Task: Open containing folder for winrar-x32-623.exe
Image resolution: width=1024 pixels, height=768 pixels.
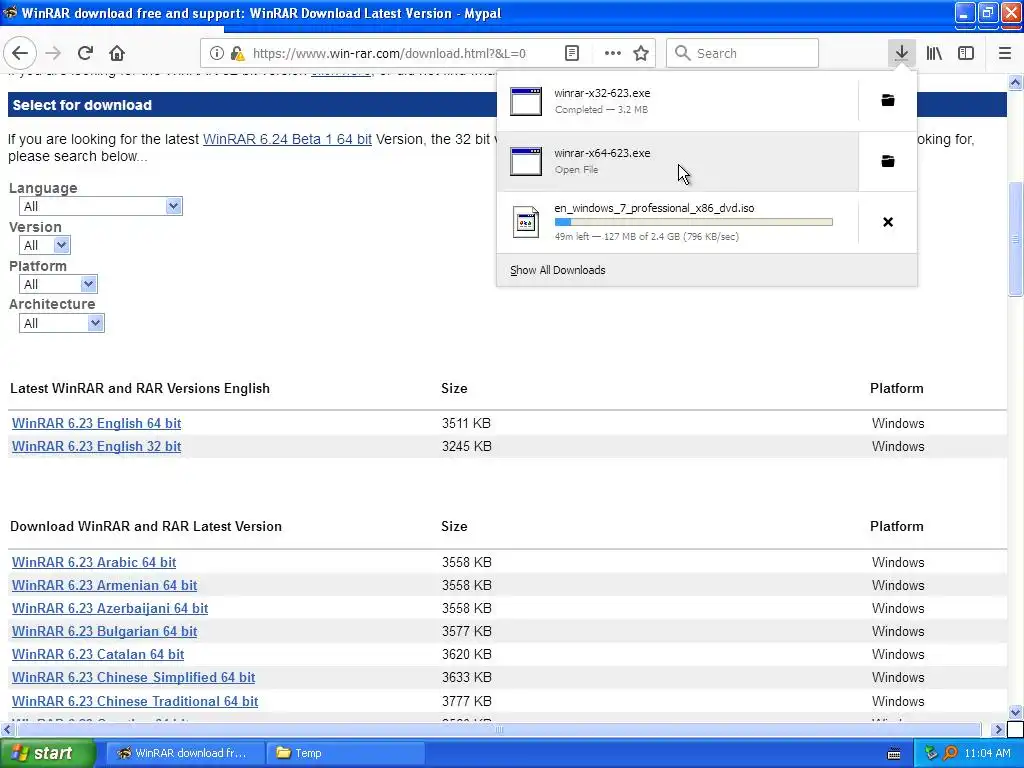Action: pyautogui.click(x=888, y=101)
